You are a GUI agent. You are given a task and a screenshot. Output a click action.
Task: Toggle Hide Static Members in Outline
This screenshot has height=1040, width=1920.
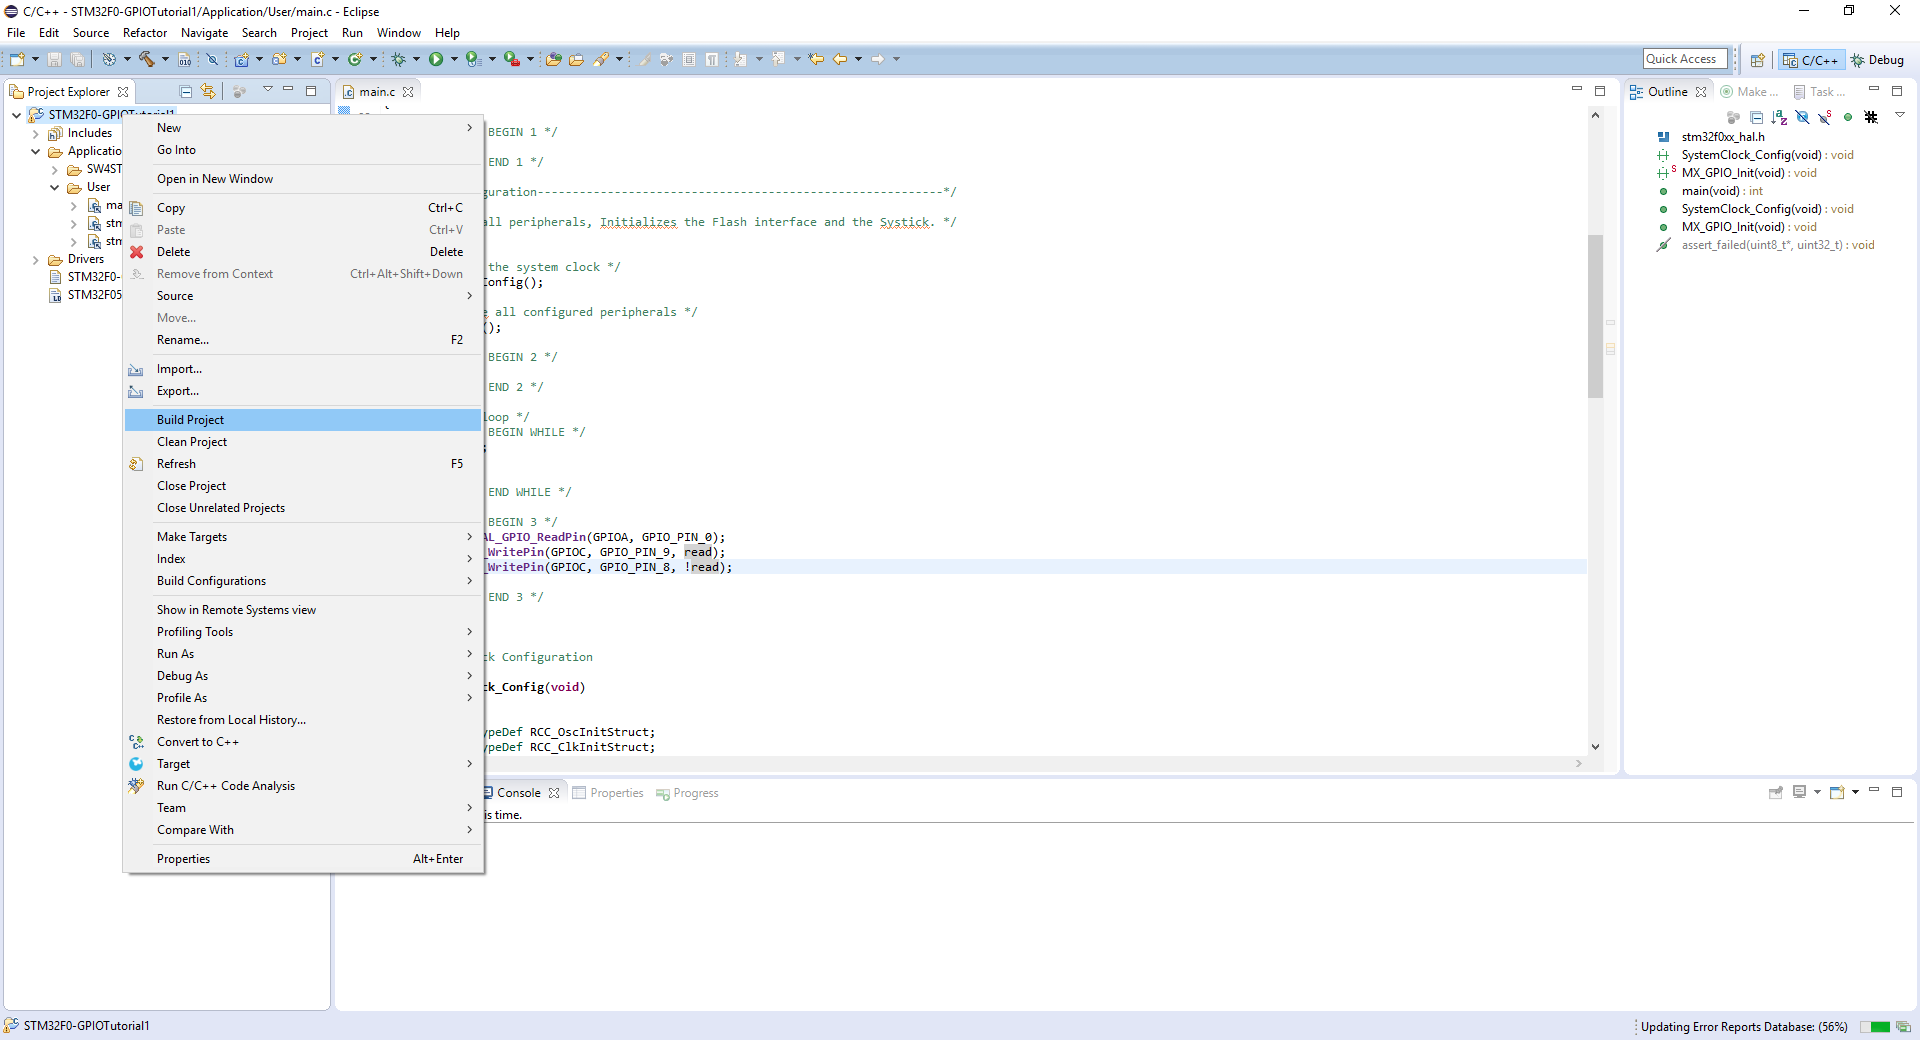[x=1825, y=118]
